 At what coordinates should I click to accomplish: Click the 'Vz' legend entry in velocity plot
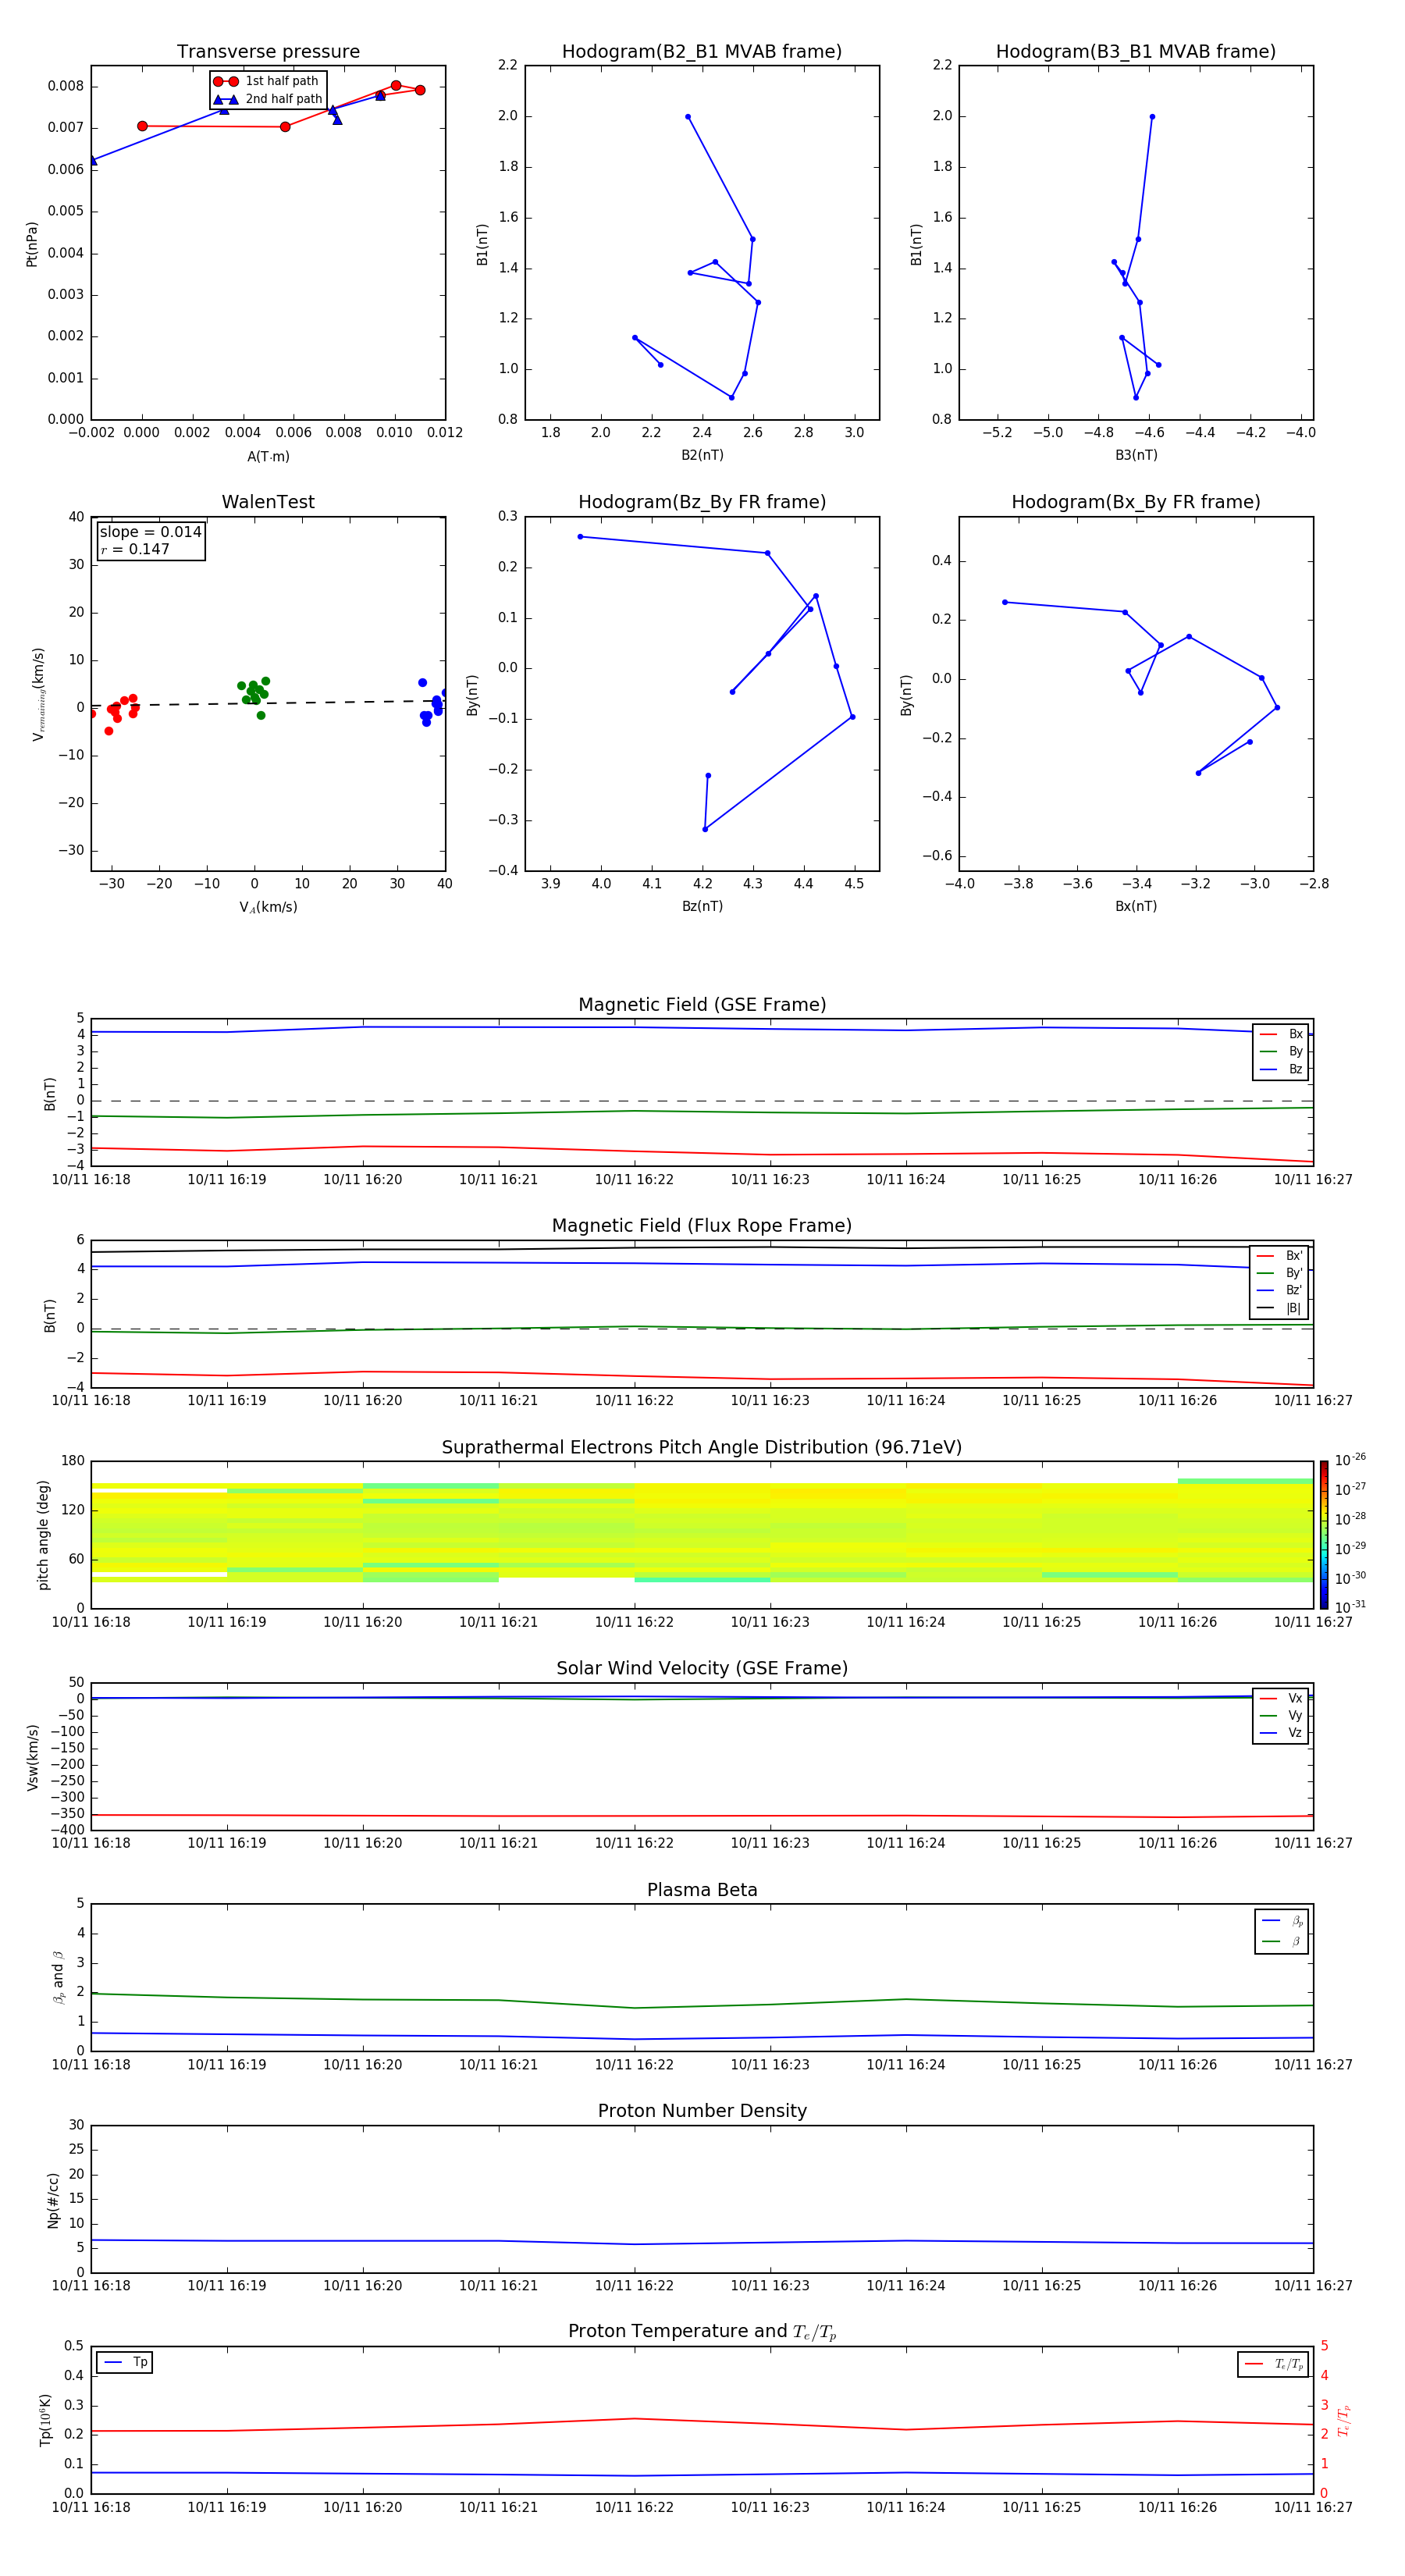coord(1281,1733)
